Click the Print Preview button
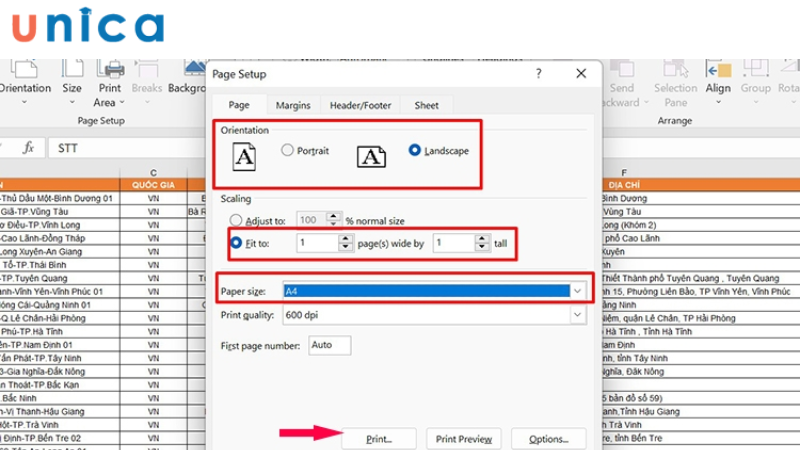The image size is (800, 450). pyautogui.click(x=464, y=439)
